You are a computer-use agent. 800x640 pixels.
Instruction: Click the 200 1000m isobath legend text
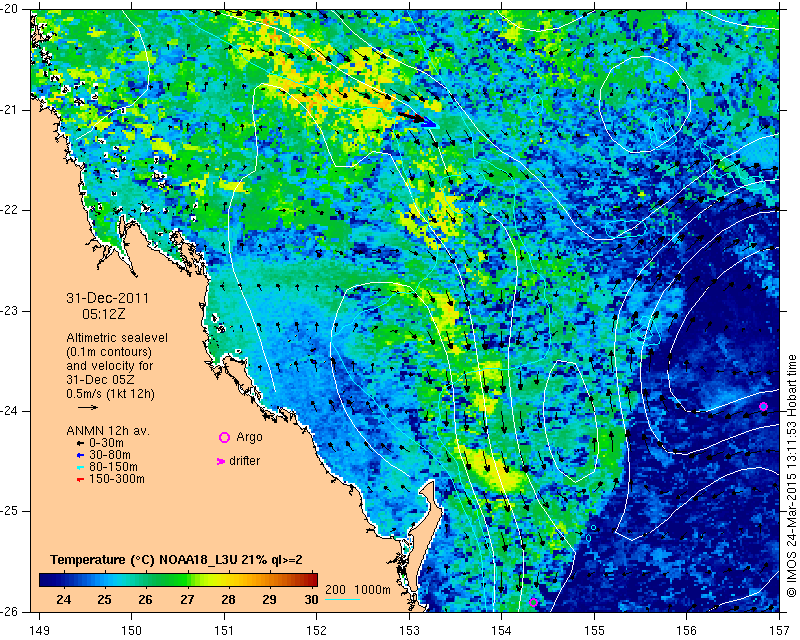pyautogui.click(x=358, y=590)
